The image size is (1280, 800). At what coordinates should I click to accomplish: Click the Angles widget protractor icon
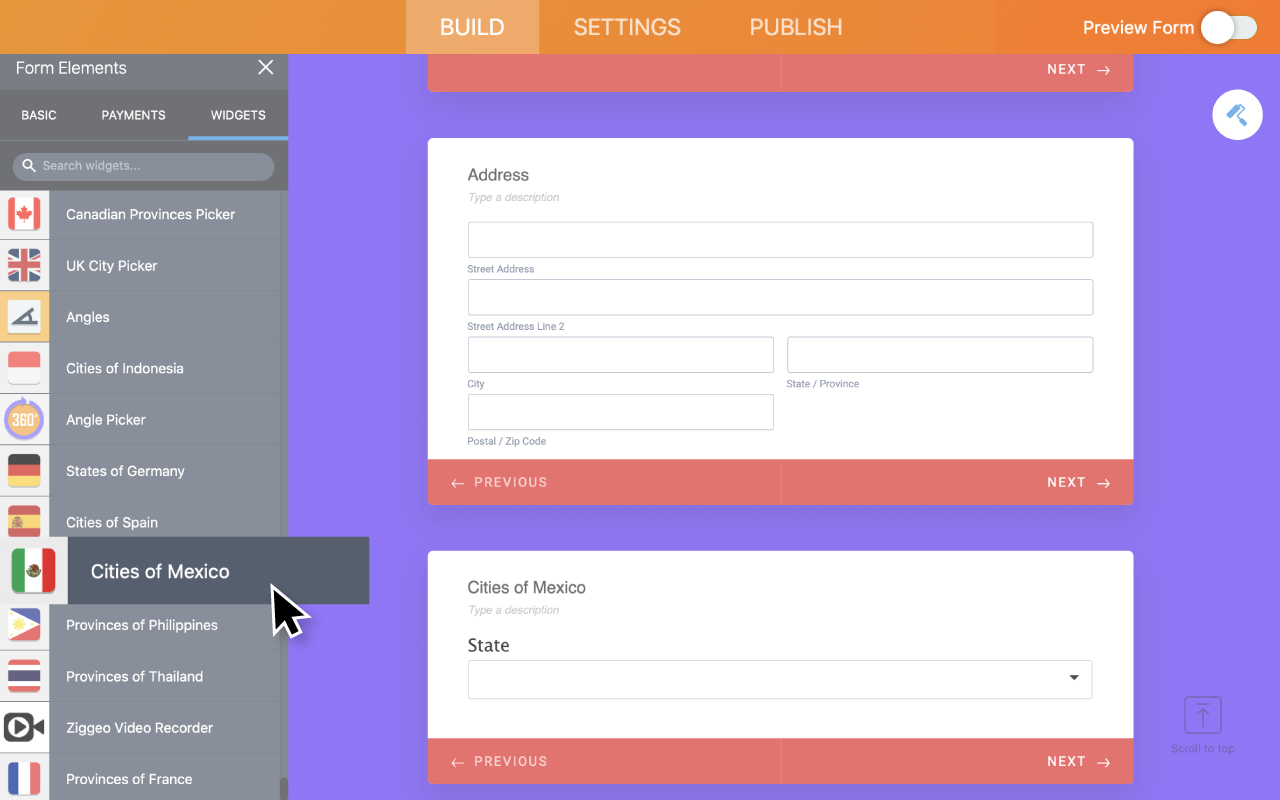24,317
